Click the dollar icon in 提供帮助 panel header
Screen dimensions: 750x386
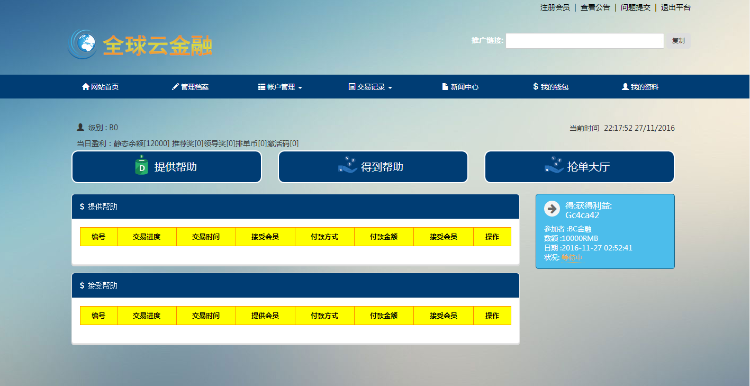(82, 207)
